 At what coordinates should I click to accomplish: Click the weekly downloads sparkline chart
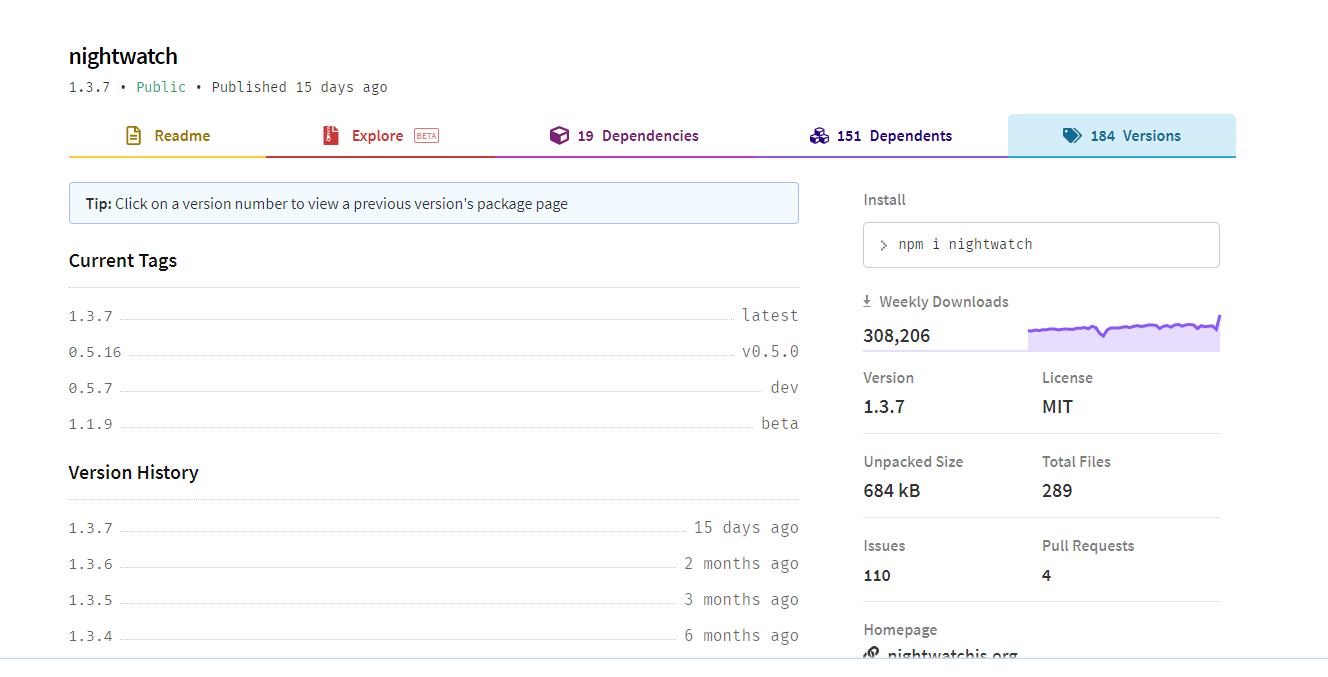[x=1124, y=334]
